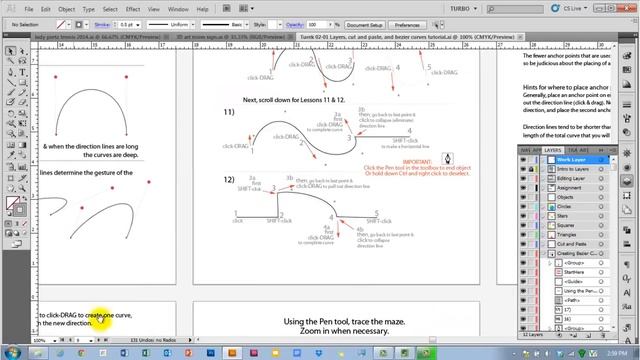Screen dimensions: 640x360
Task: Click Go to Bridge icon
Action: [x=227, y=9]
